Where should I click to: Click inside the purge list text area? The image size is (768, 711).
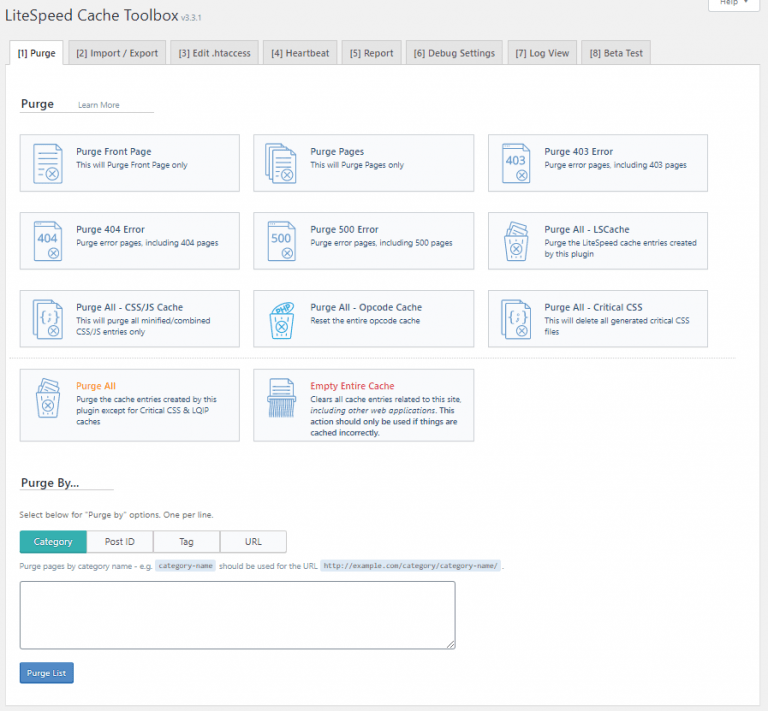point(237,615)
